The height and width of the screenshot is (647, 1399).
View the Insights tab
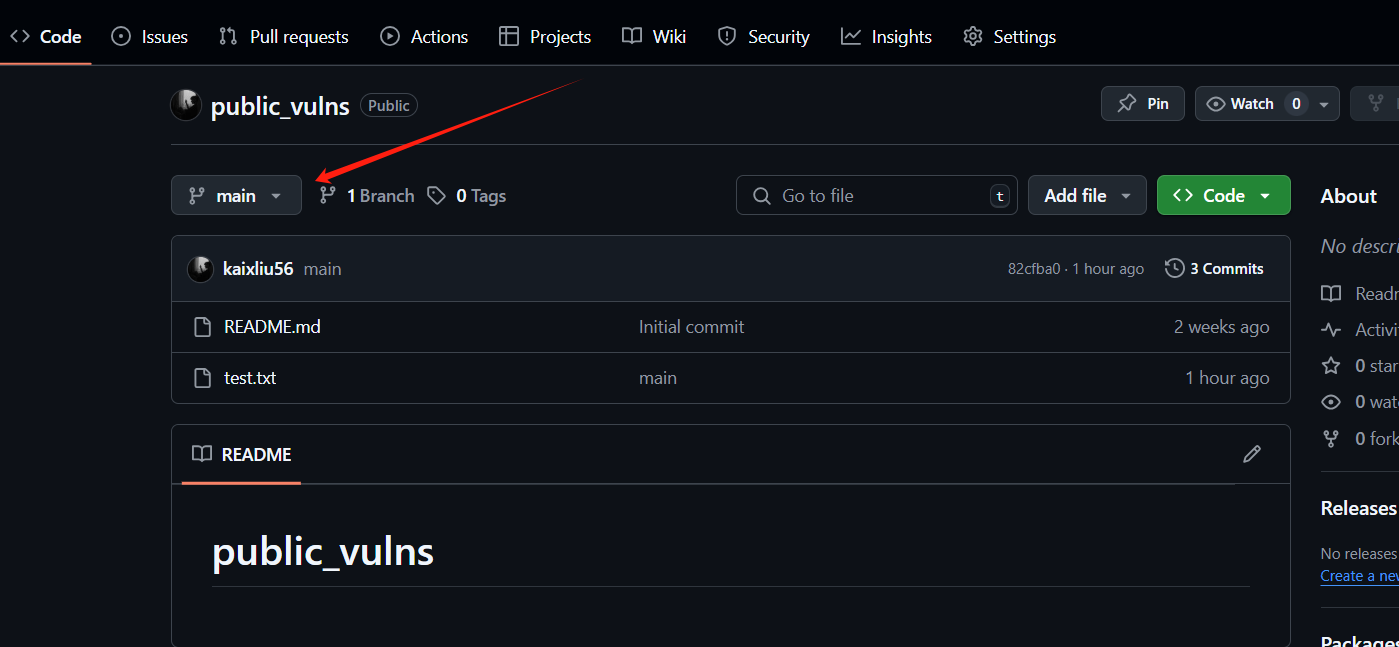tap(886, 37)
